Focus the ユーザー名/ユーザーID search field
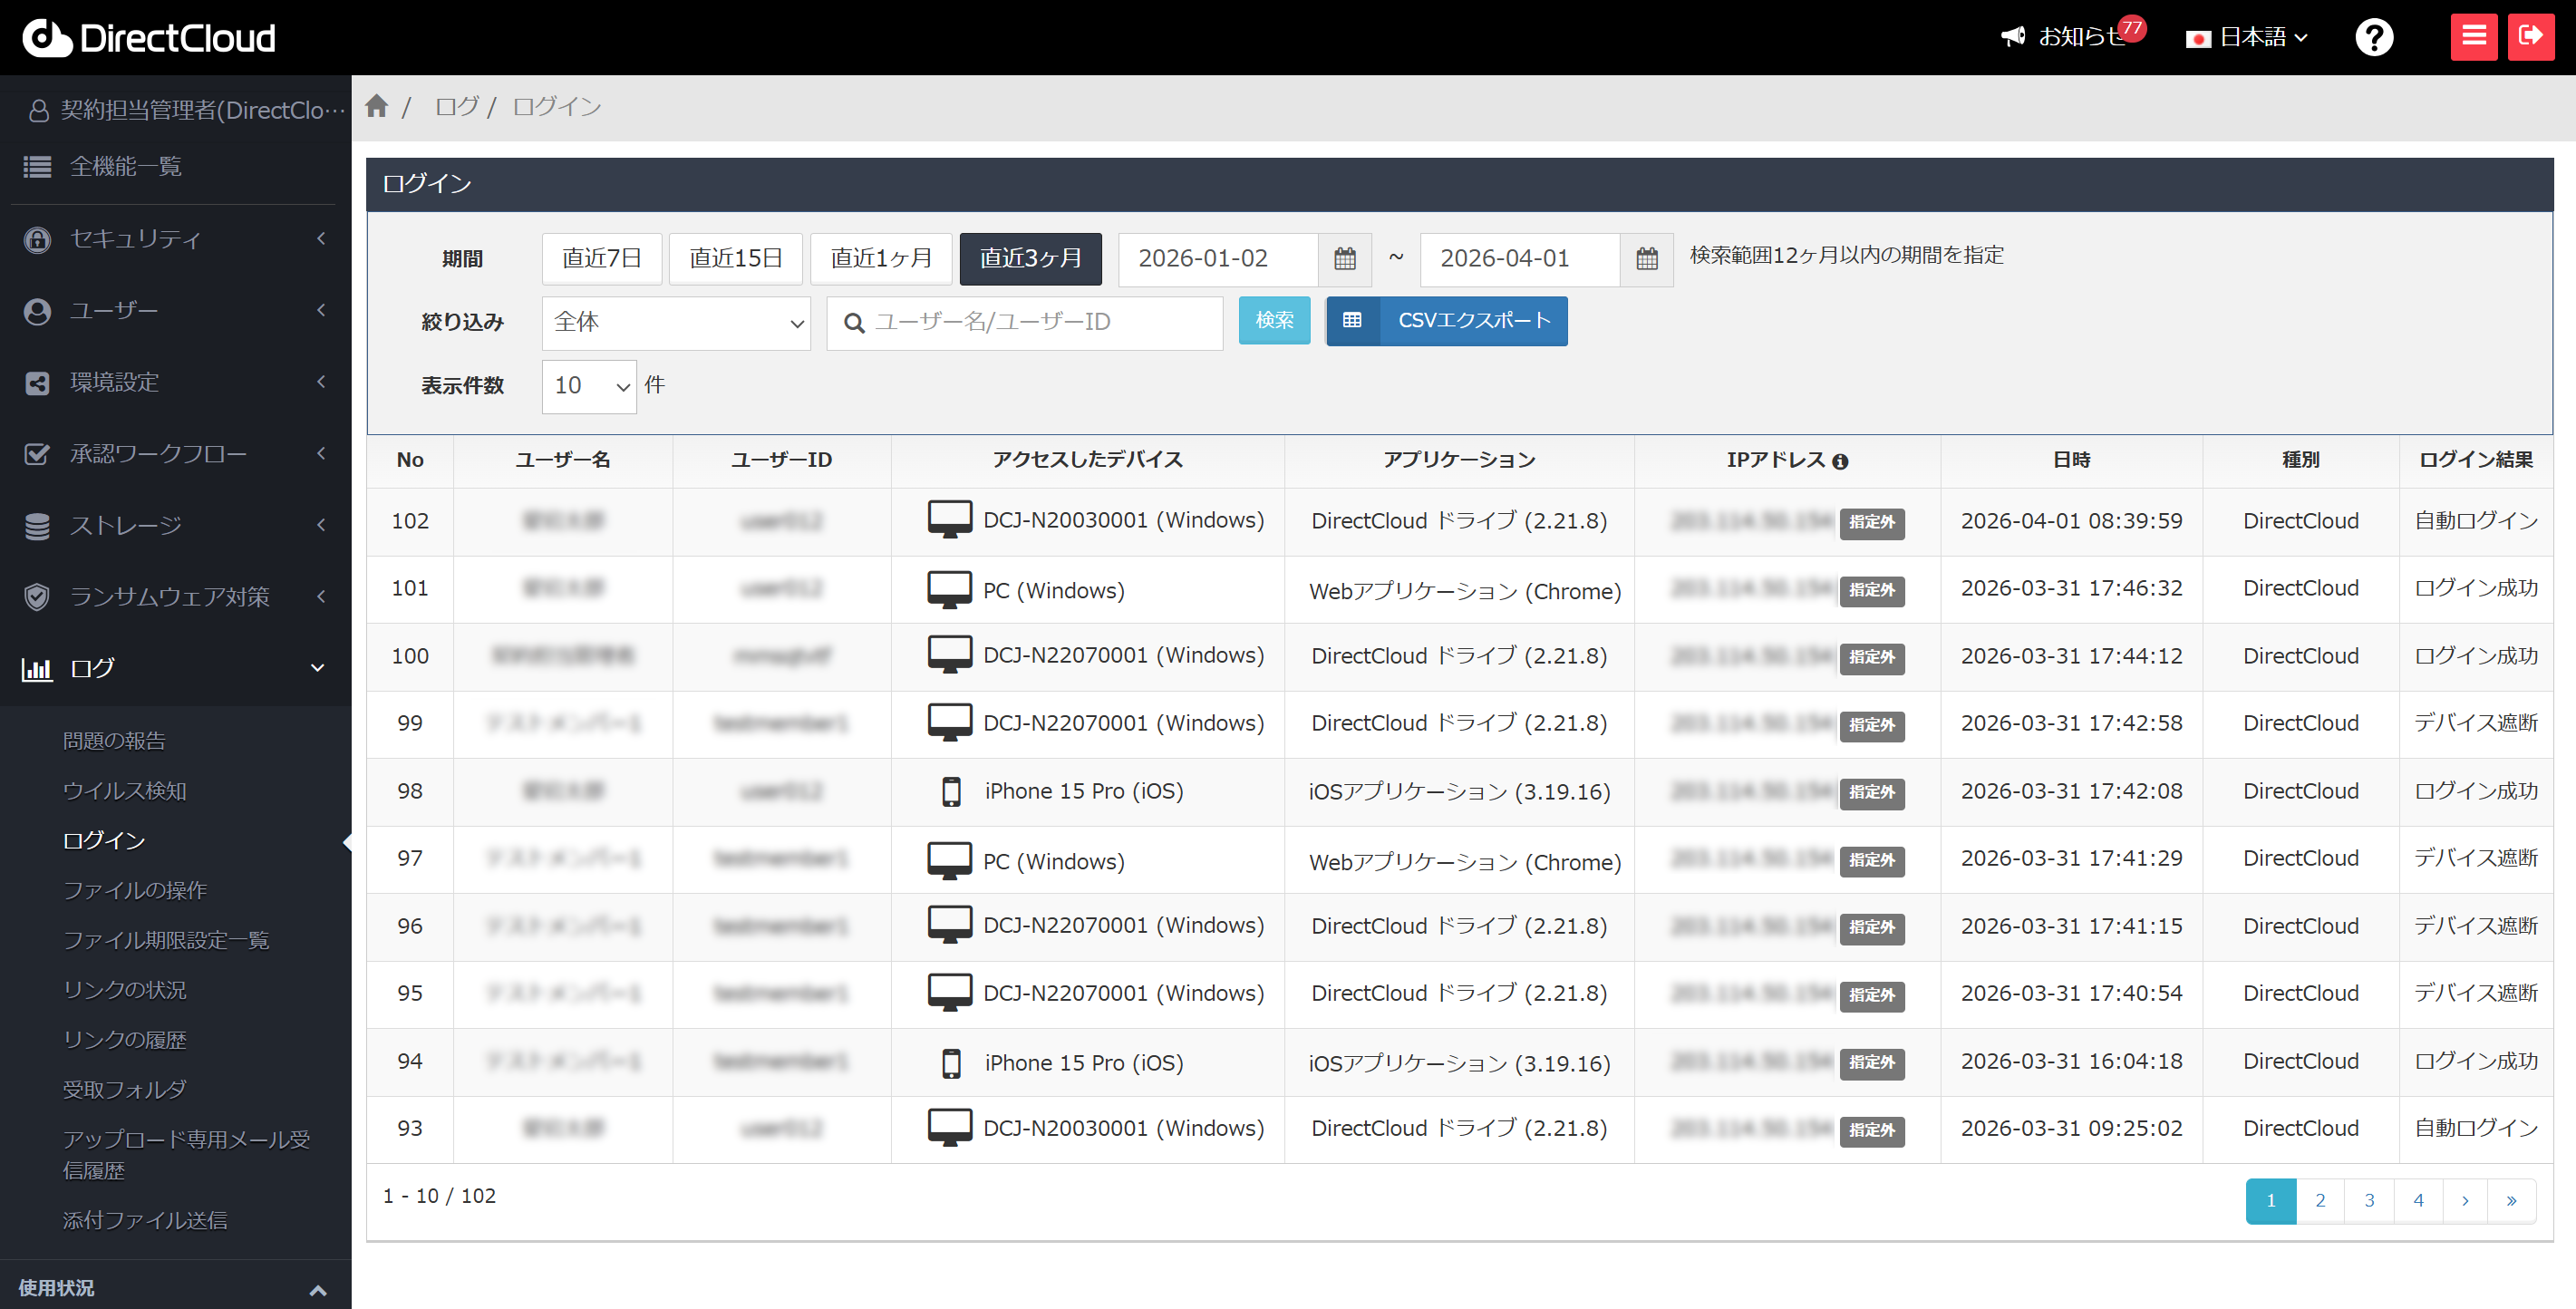The width and height of the screenshot is (2576, 1309). click(x=1024, y=322)
